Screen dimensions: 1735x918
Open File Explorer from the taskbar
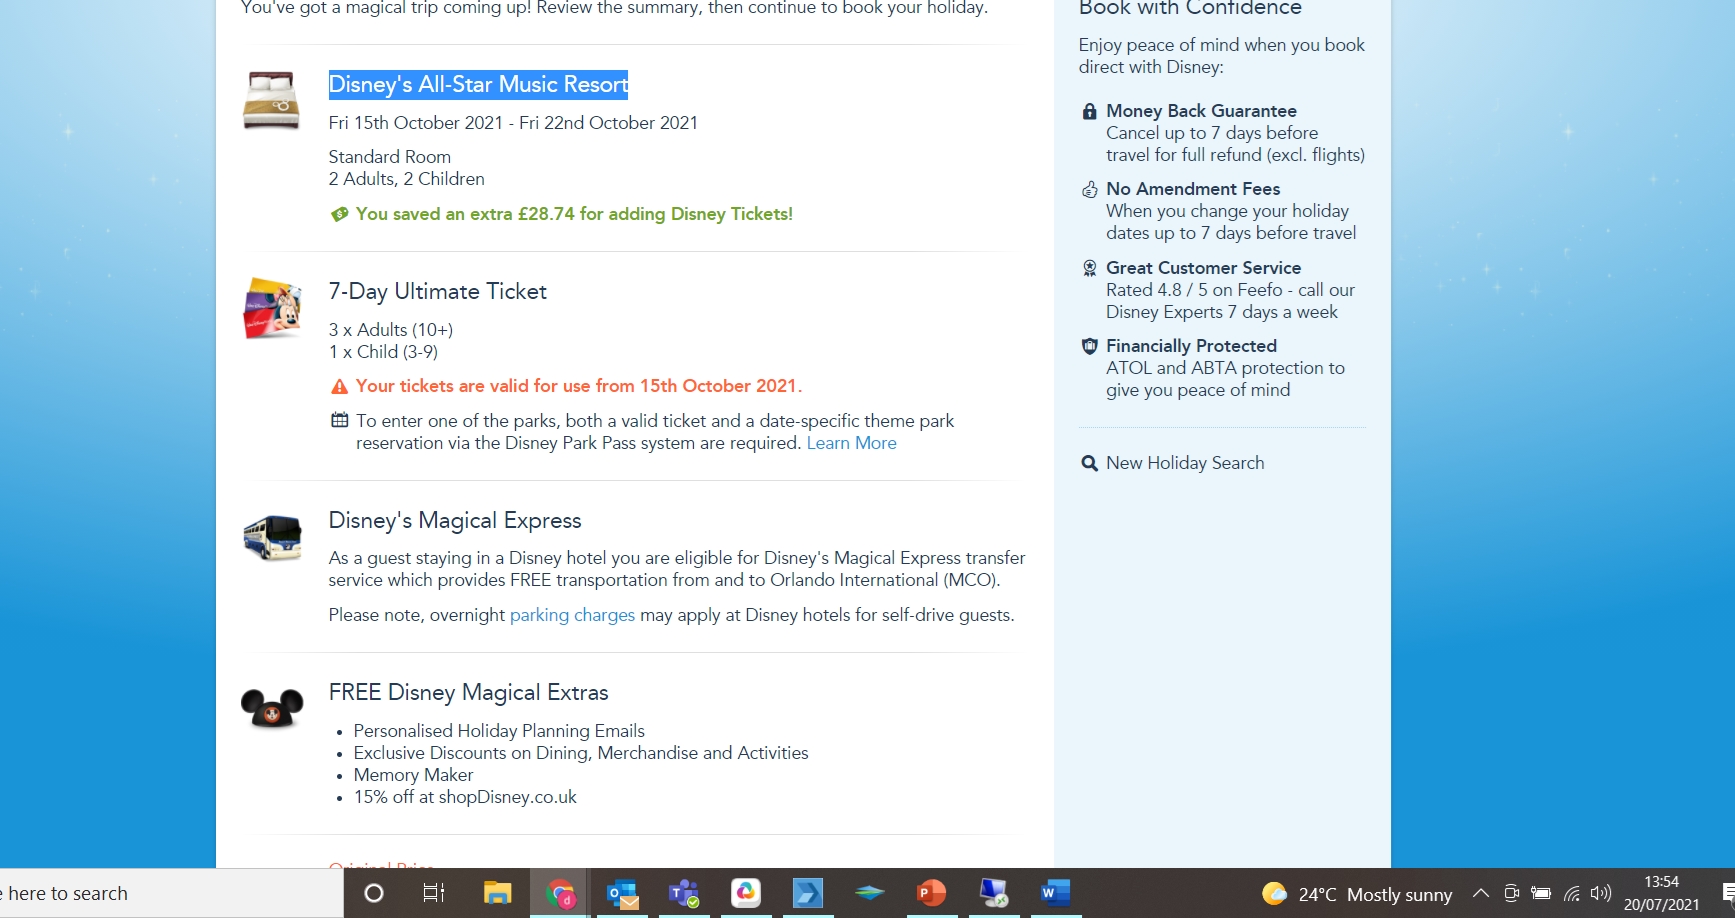pyautogui.click(x=497, y=893)
